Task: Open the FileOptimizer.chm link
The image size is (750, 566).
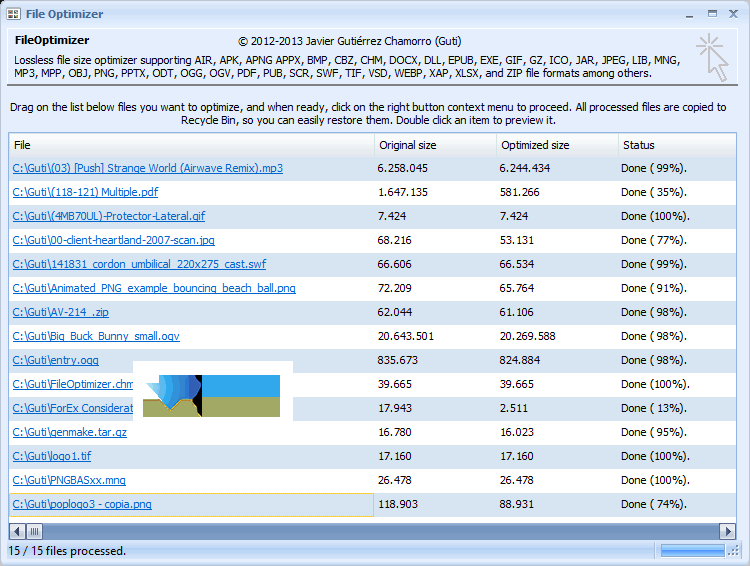Action: pyautogui.click(x=73, y=384)
